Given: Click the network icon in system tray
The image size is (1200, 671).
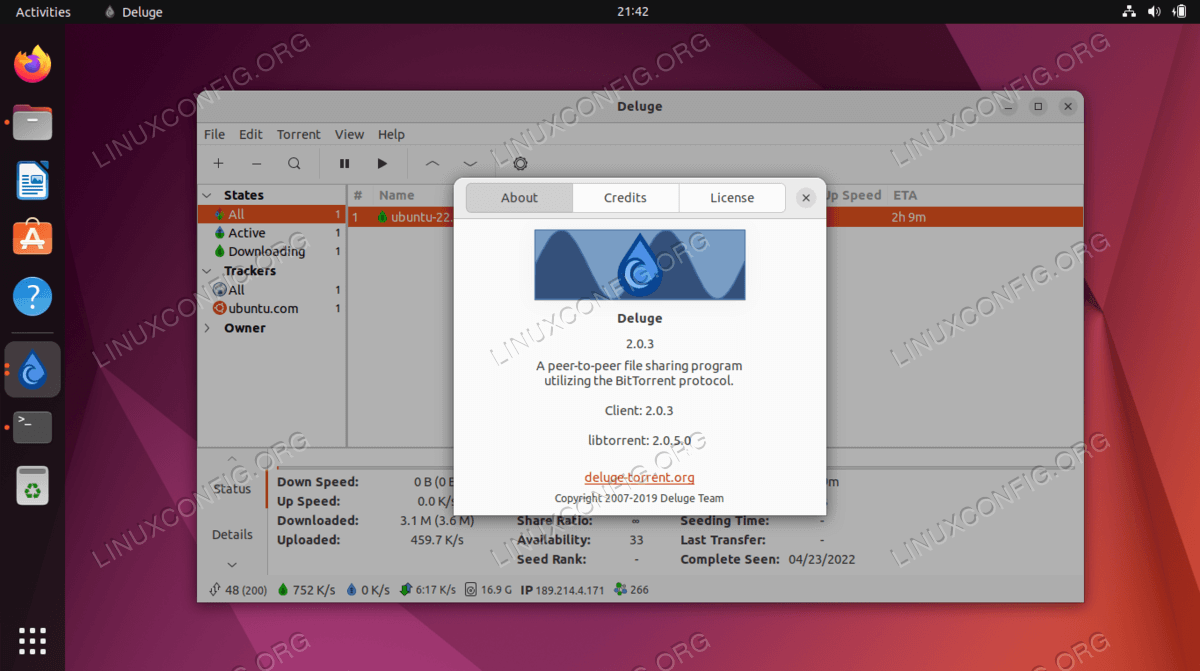Looking at the screenshot, I should [1129, 12].
